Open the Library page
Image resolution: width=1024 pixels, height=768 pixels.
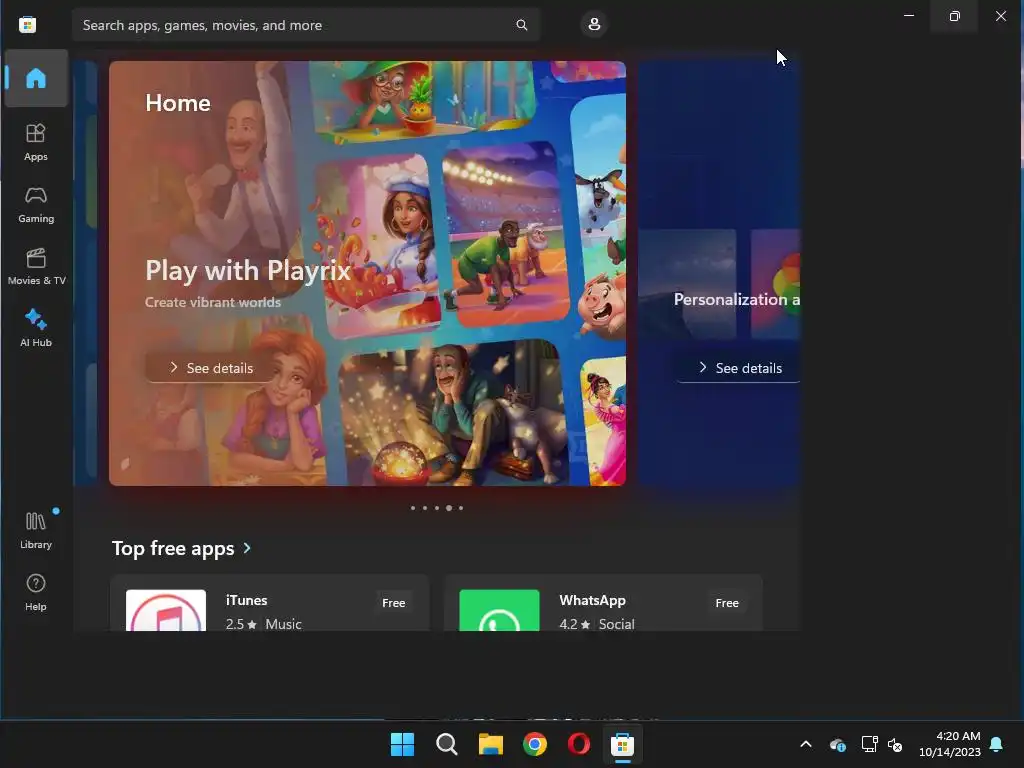click(x=36, y=530)
